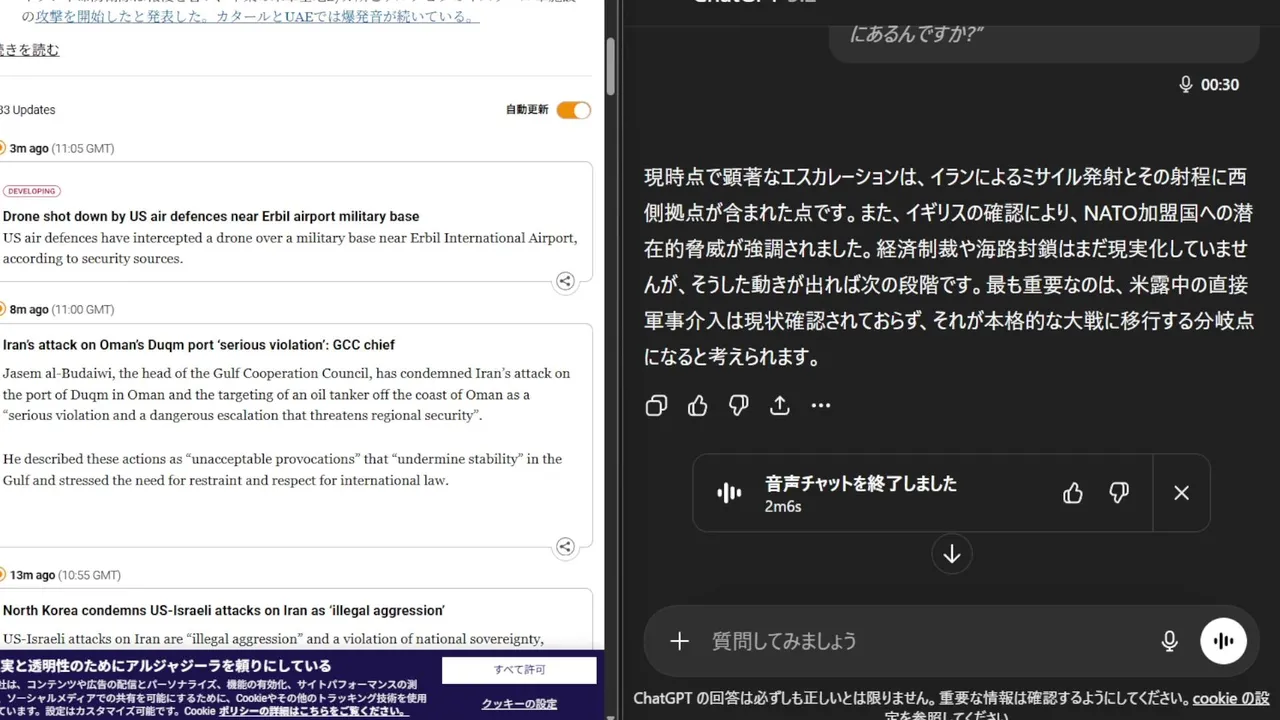Rate the ended voice chat thumbs down
The image size is (1280, 720).
click(x=1119, y=493)
